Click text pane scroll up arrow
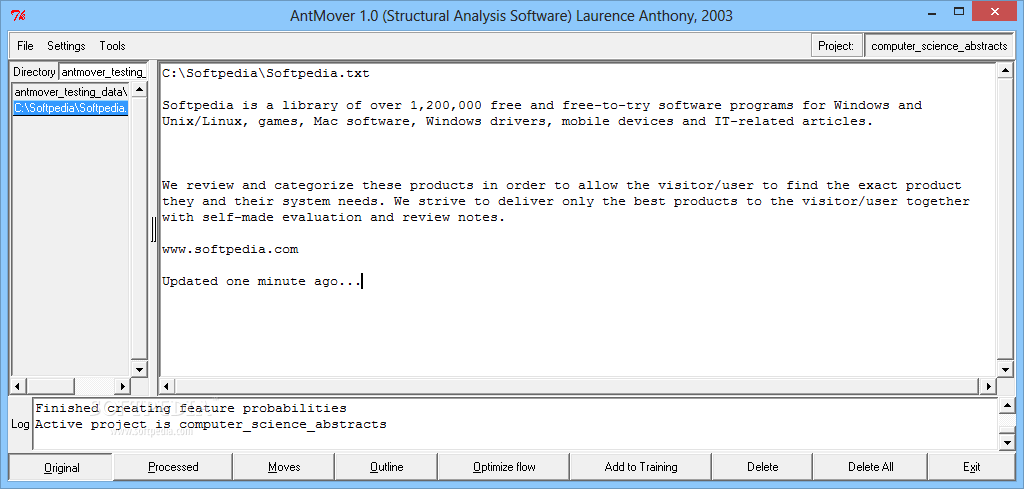 coord(1005,71)
